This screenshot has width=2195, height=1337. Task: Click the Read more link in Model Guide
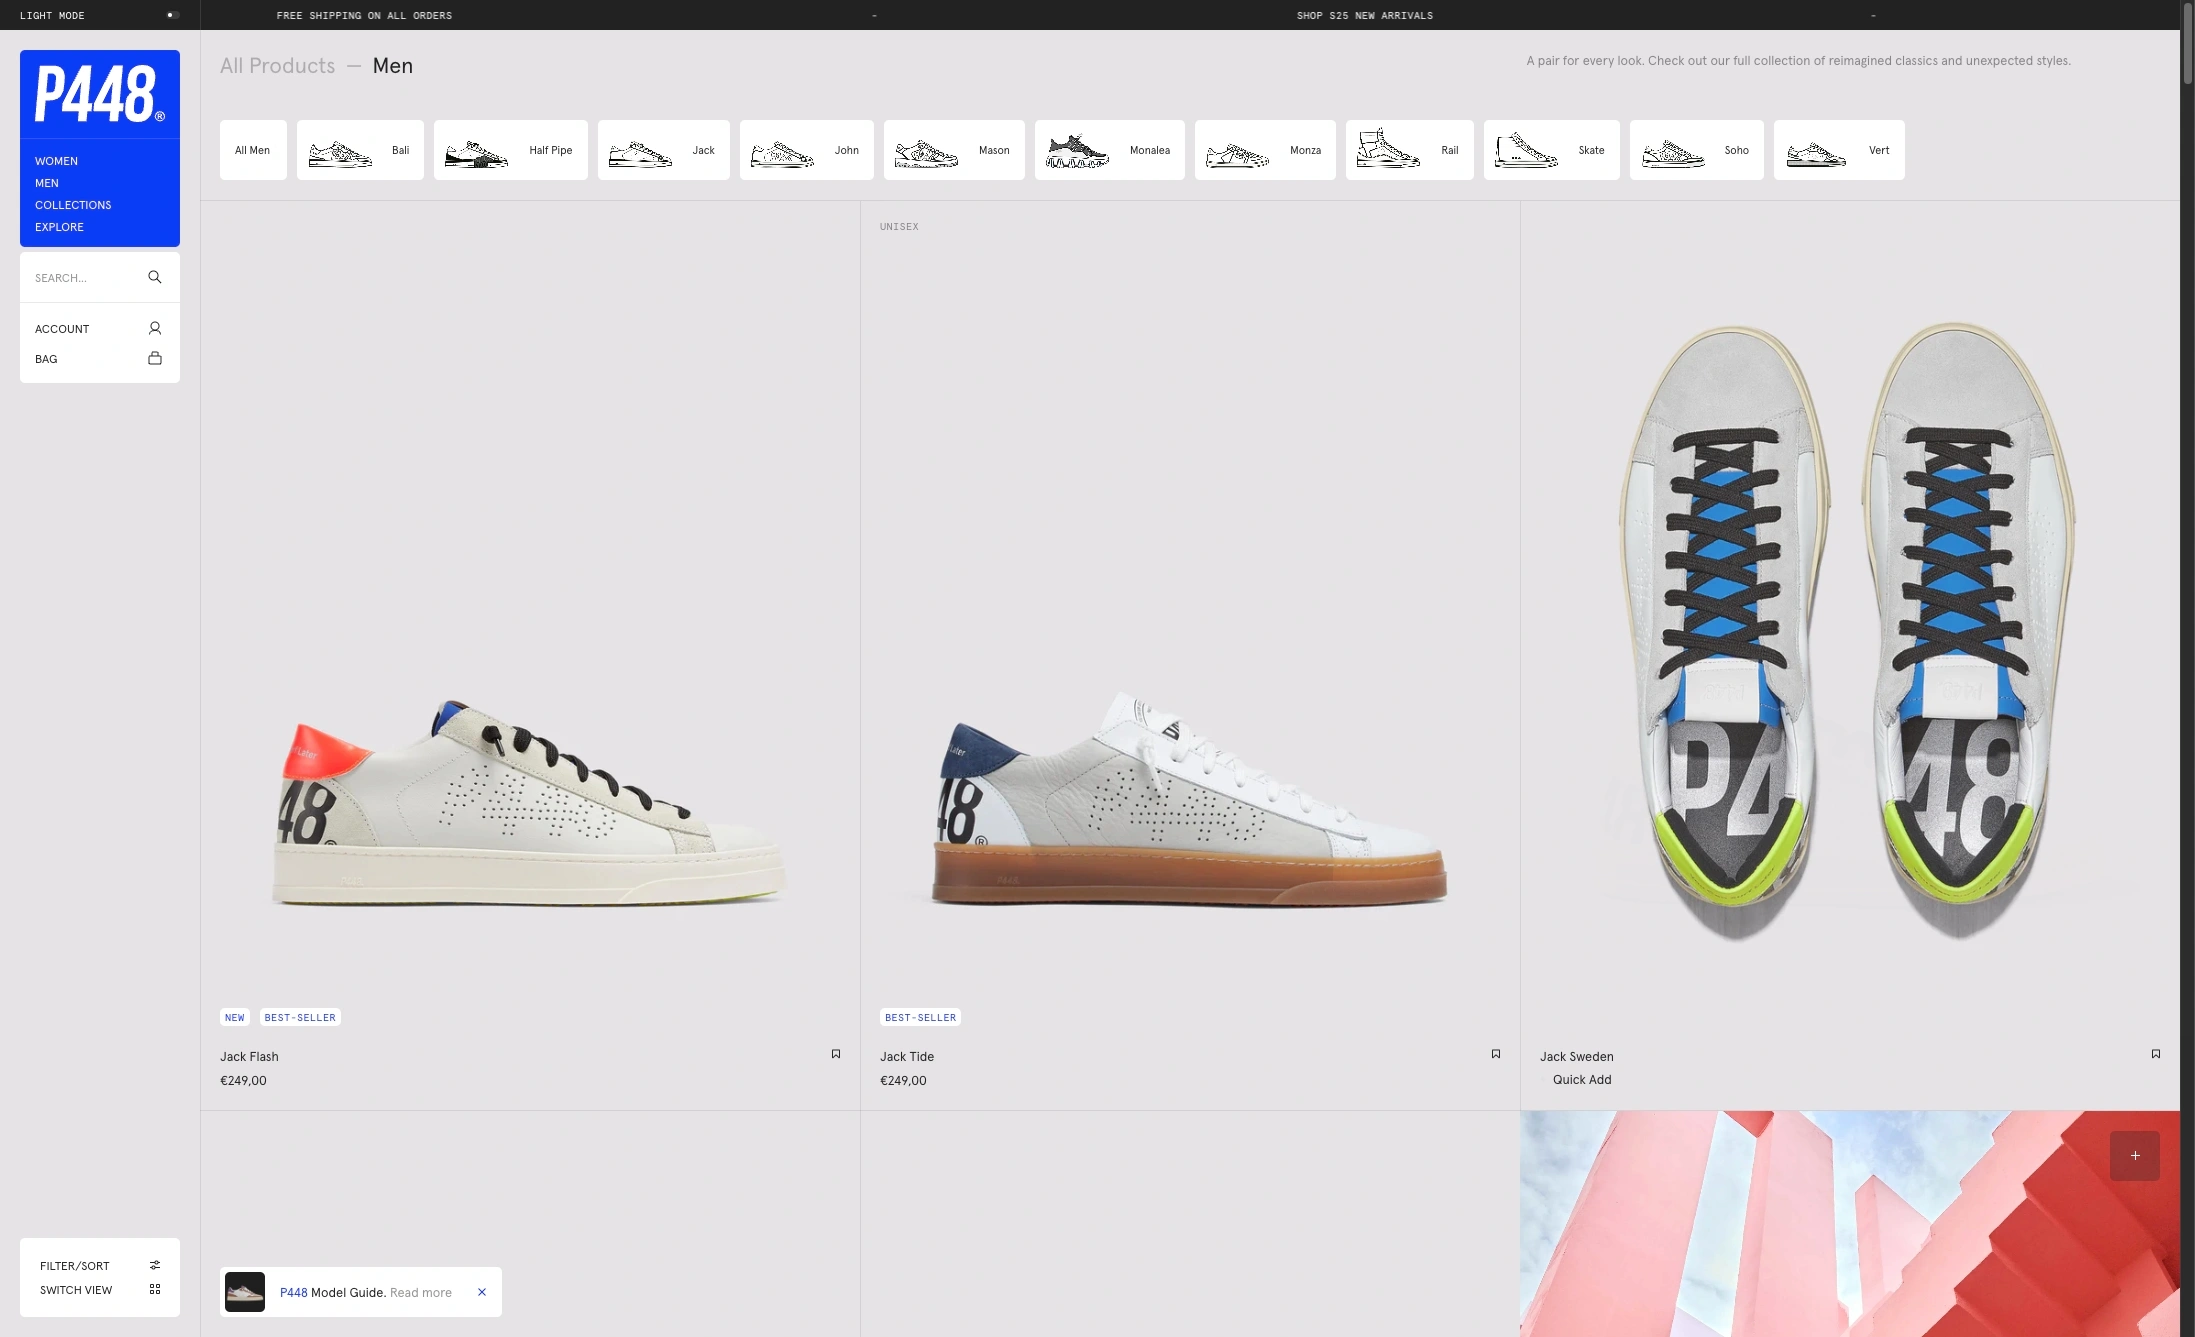point(421,1293)
